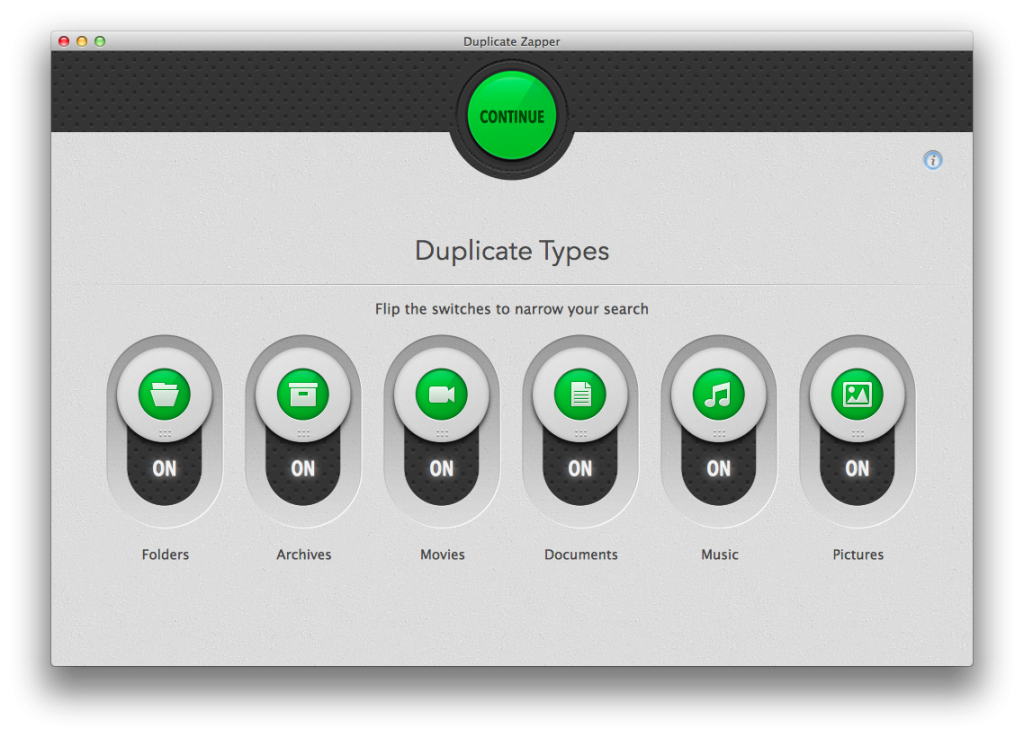Click the Documents text label
This screenshot has width=1024, height=737.
[581, 554]
